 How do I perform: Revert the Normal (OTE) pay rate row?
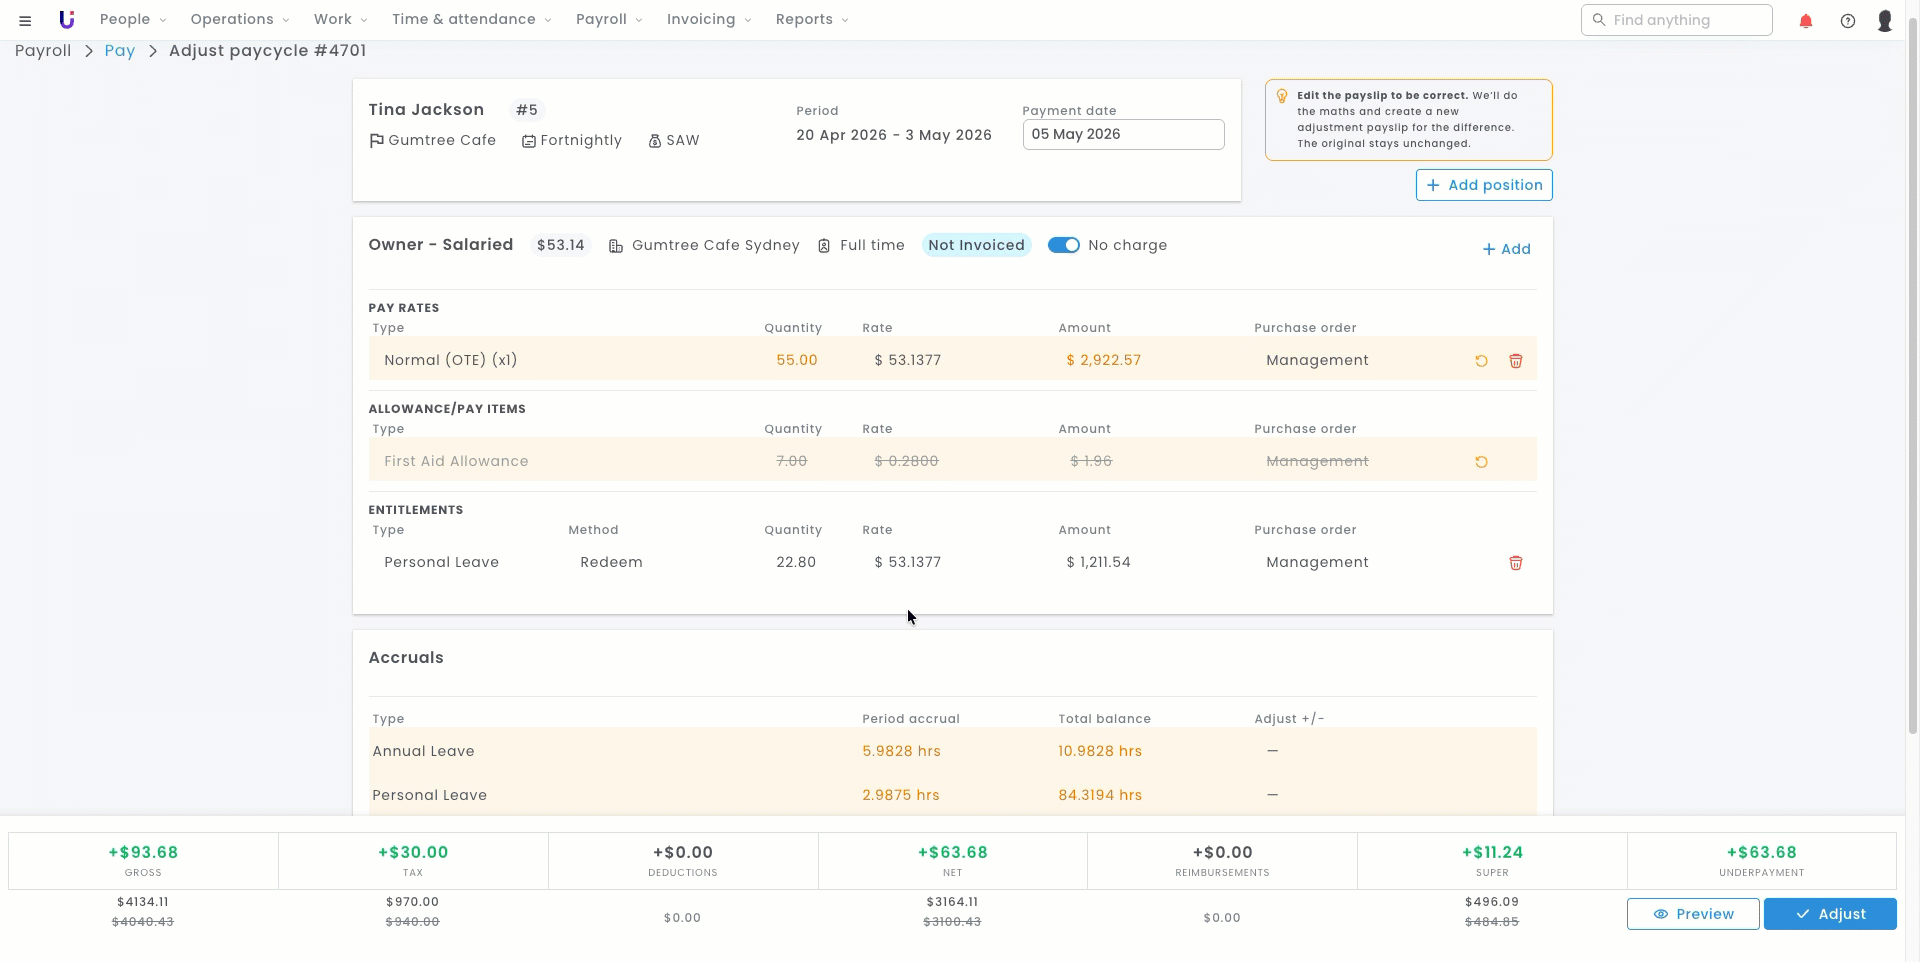[1481, 361]
